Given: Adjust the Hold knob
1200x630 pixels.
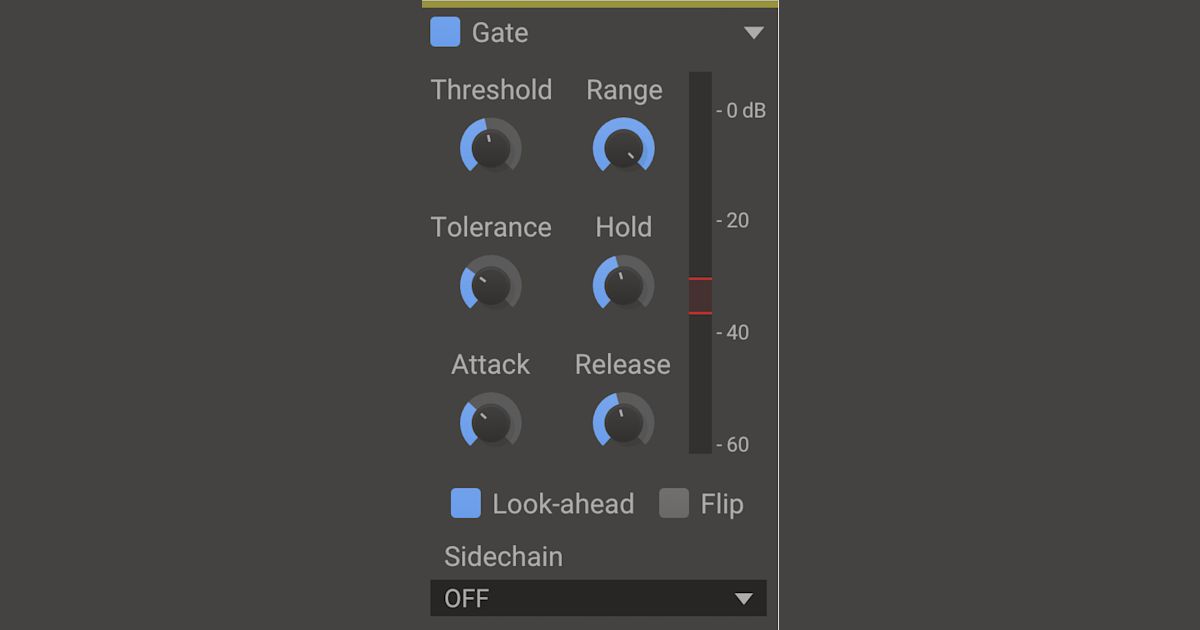Looking at the screenshot, I should pos(624,285).
